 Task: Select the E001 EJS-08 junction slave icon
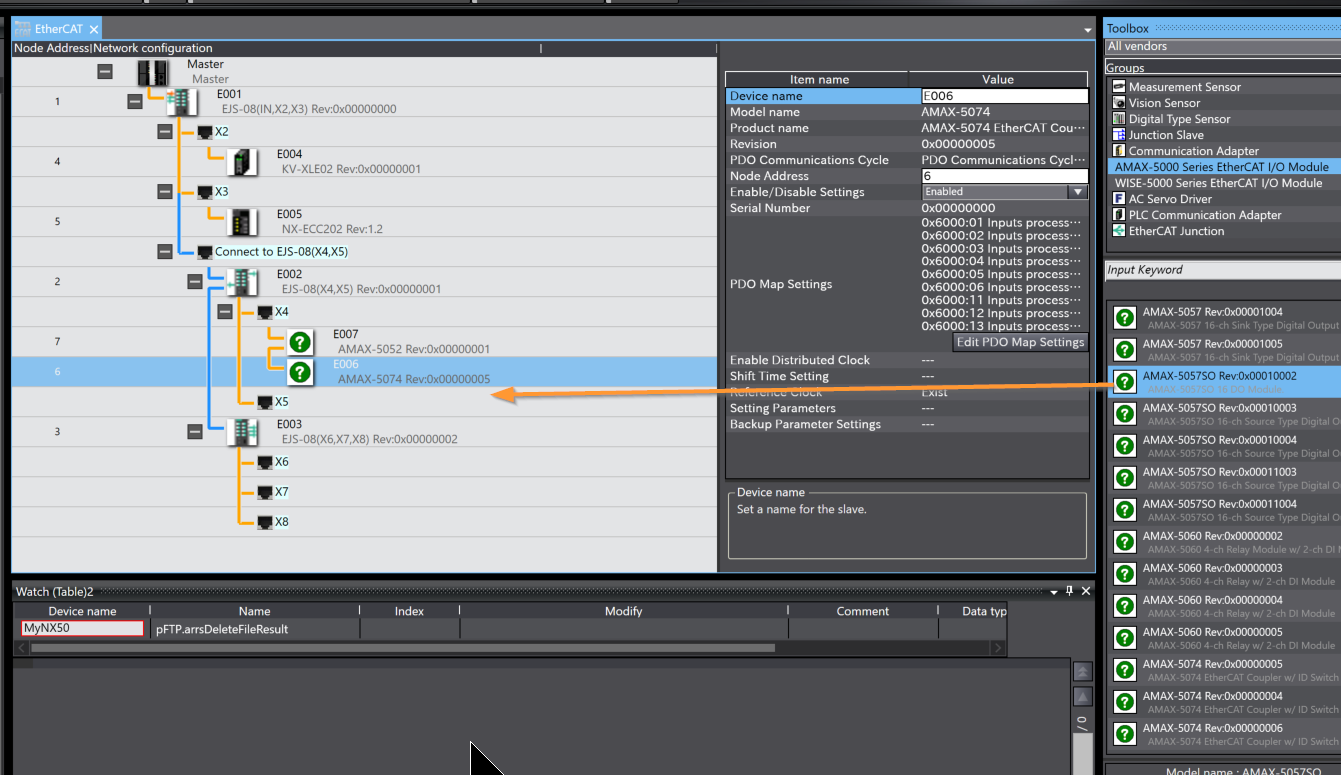(182, 101)
